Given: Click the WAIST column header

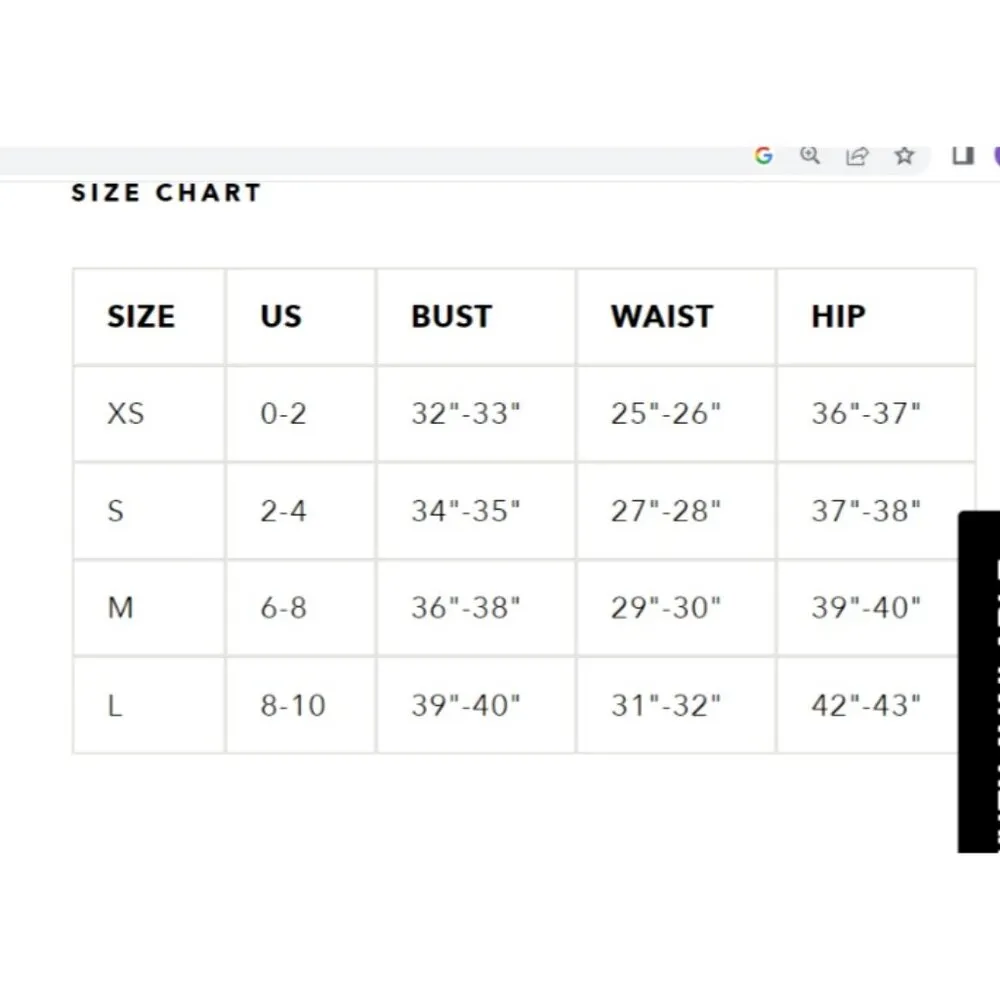Looking at the screenshot, I should [x=662, y=317].
